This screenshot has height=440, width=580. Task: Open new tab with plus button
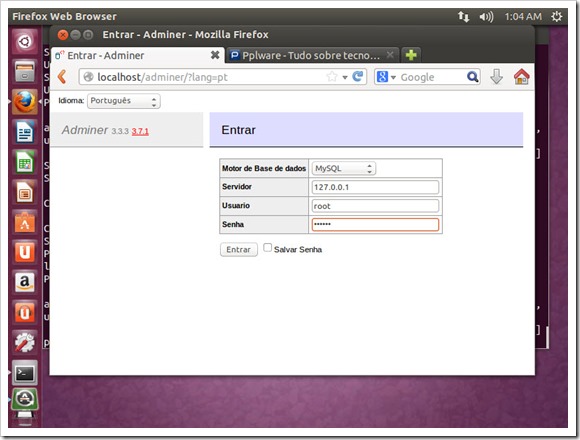tap(411, 55)
